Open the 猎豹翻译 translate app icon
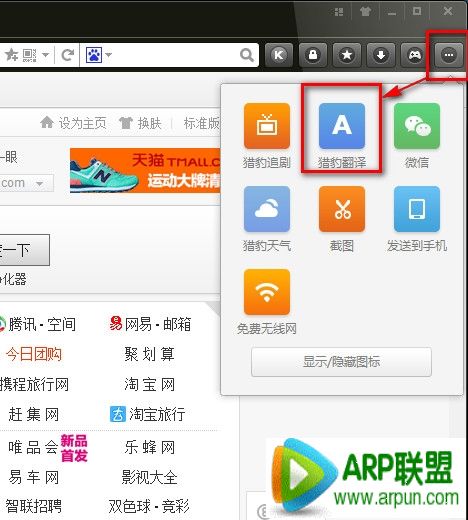Viewport: 468px width, 520px height. pyautogui.click(x=342, y=126)
